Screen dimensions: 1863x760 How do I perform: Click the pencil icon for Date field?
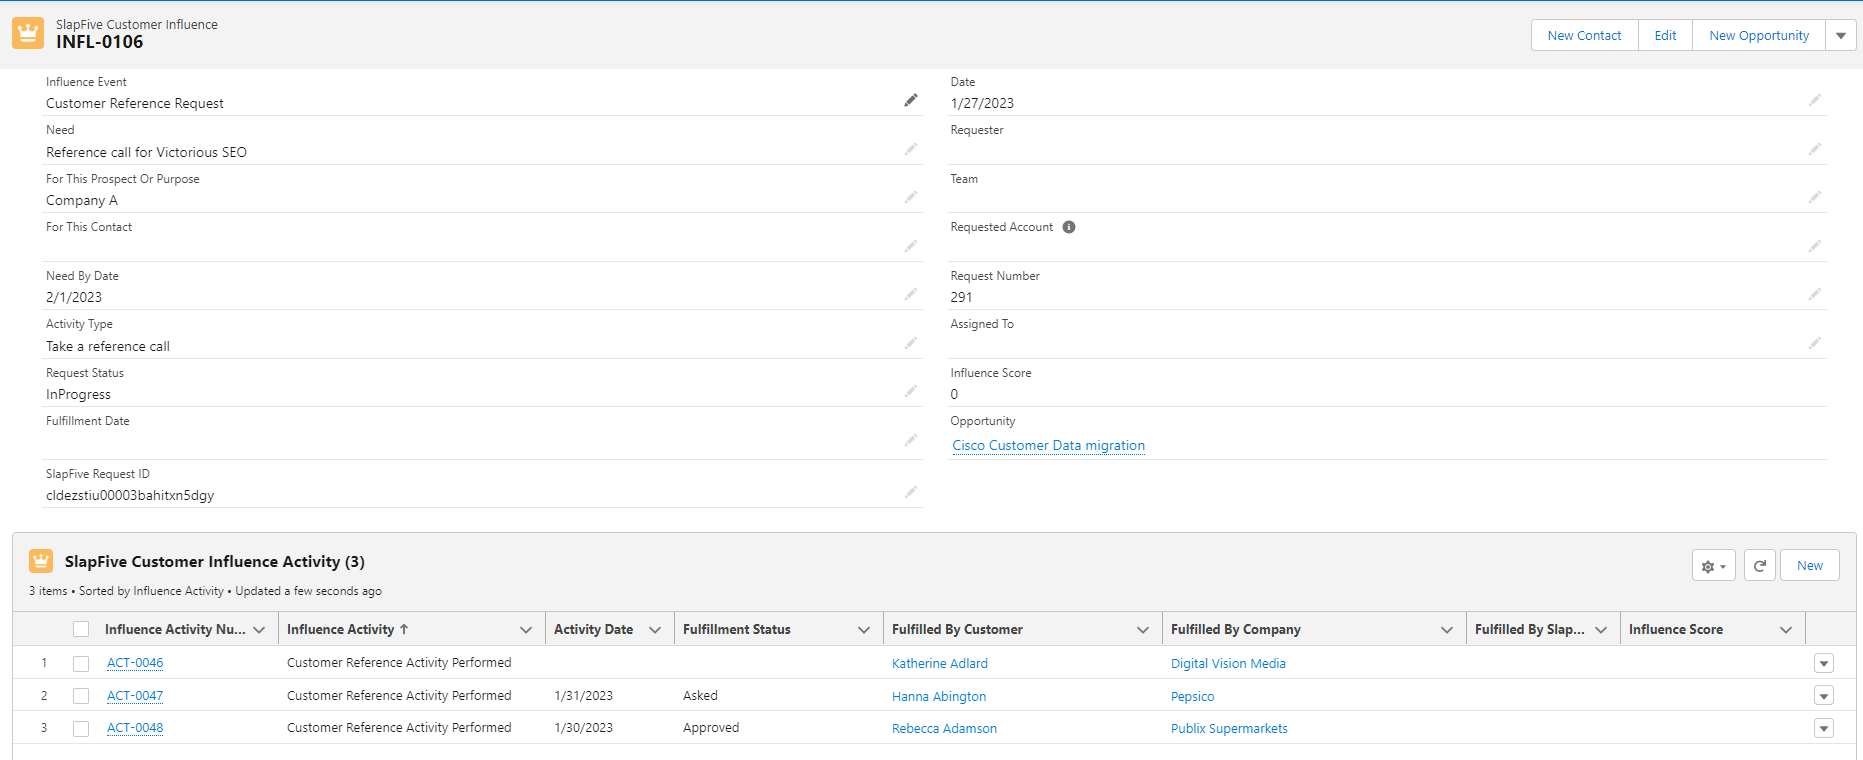point(1814,100)
